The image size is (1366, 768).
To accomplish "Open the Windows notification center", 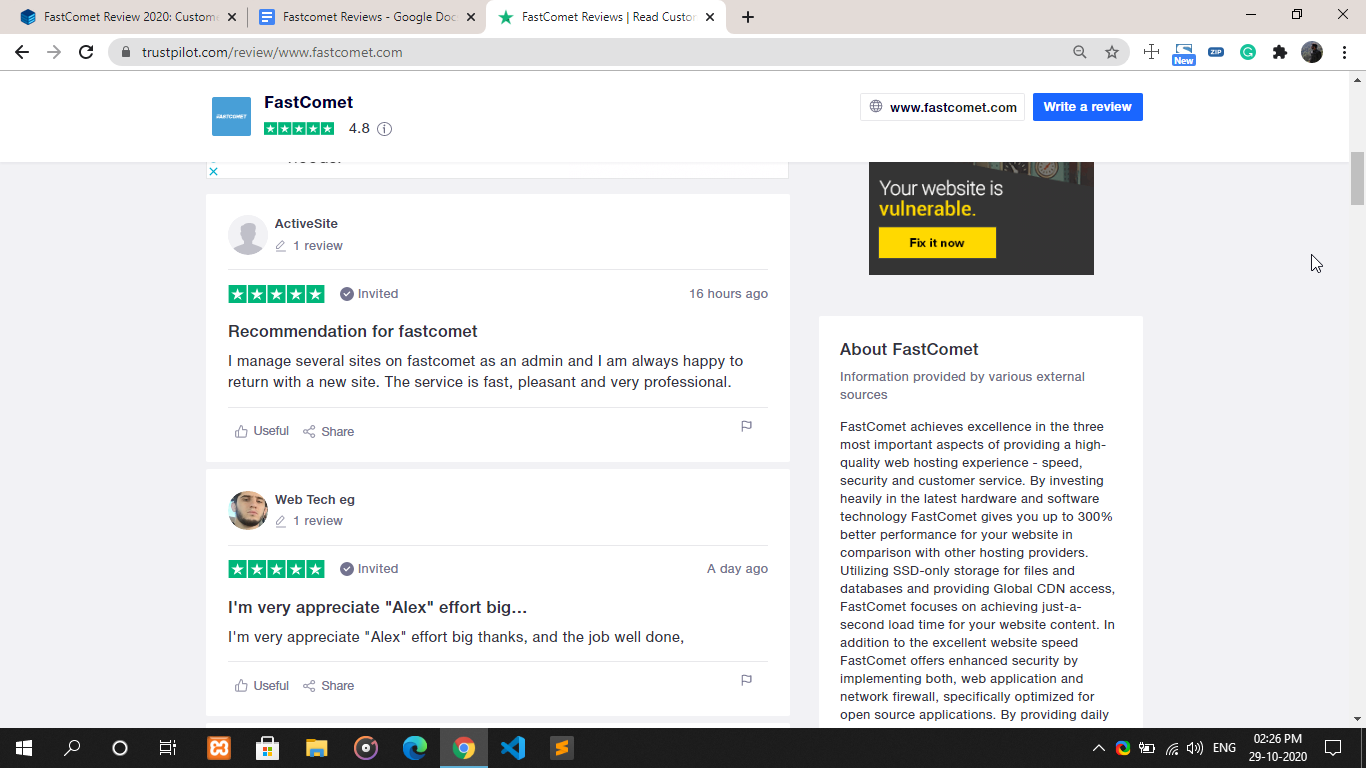I will [1332, 748].
